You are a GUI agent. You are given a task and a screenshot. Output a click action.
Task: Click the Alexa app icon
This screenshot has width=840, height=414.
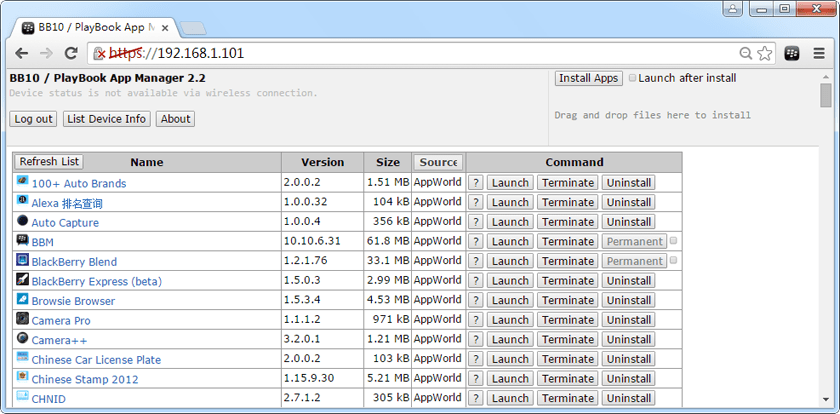tap(22, 200)
